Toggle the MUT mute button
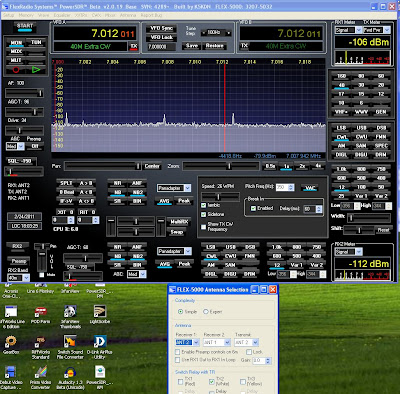 pos(16,60)
